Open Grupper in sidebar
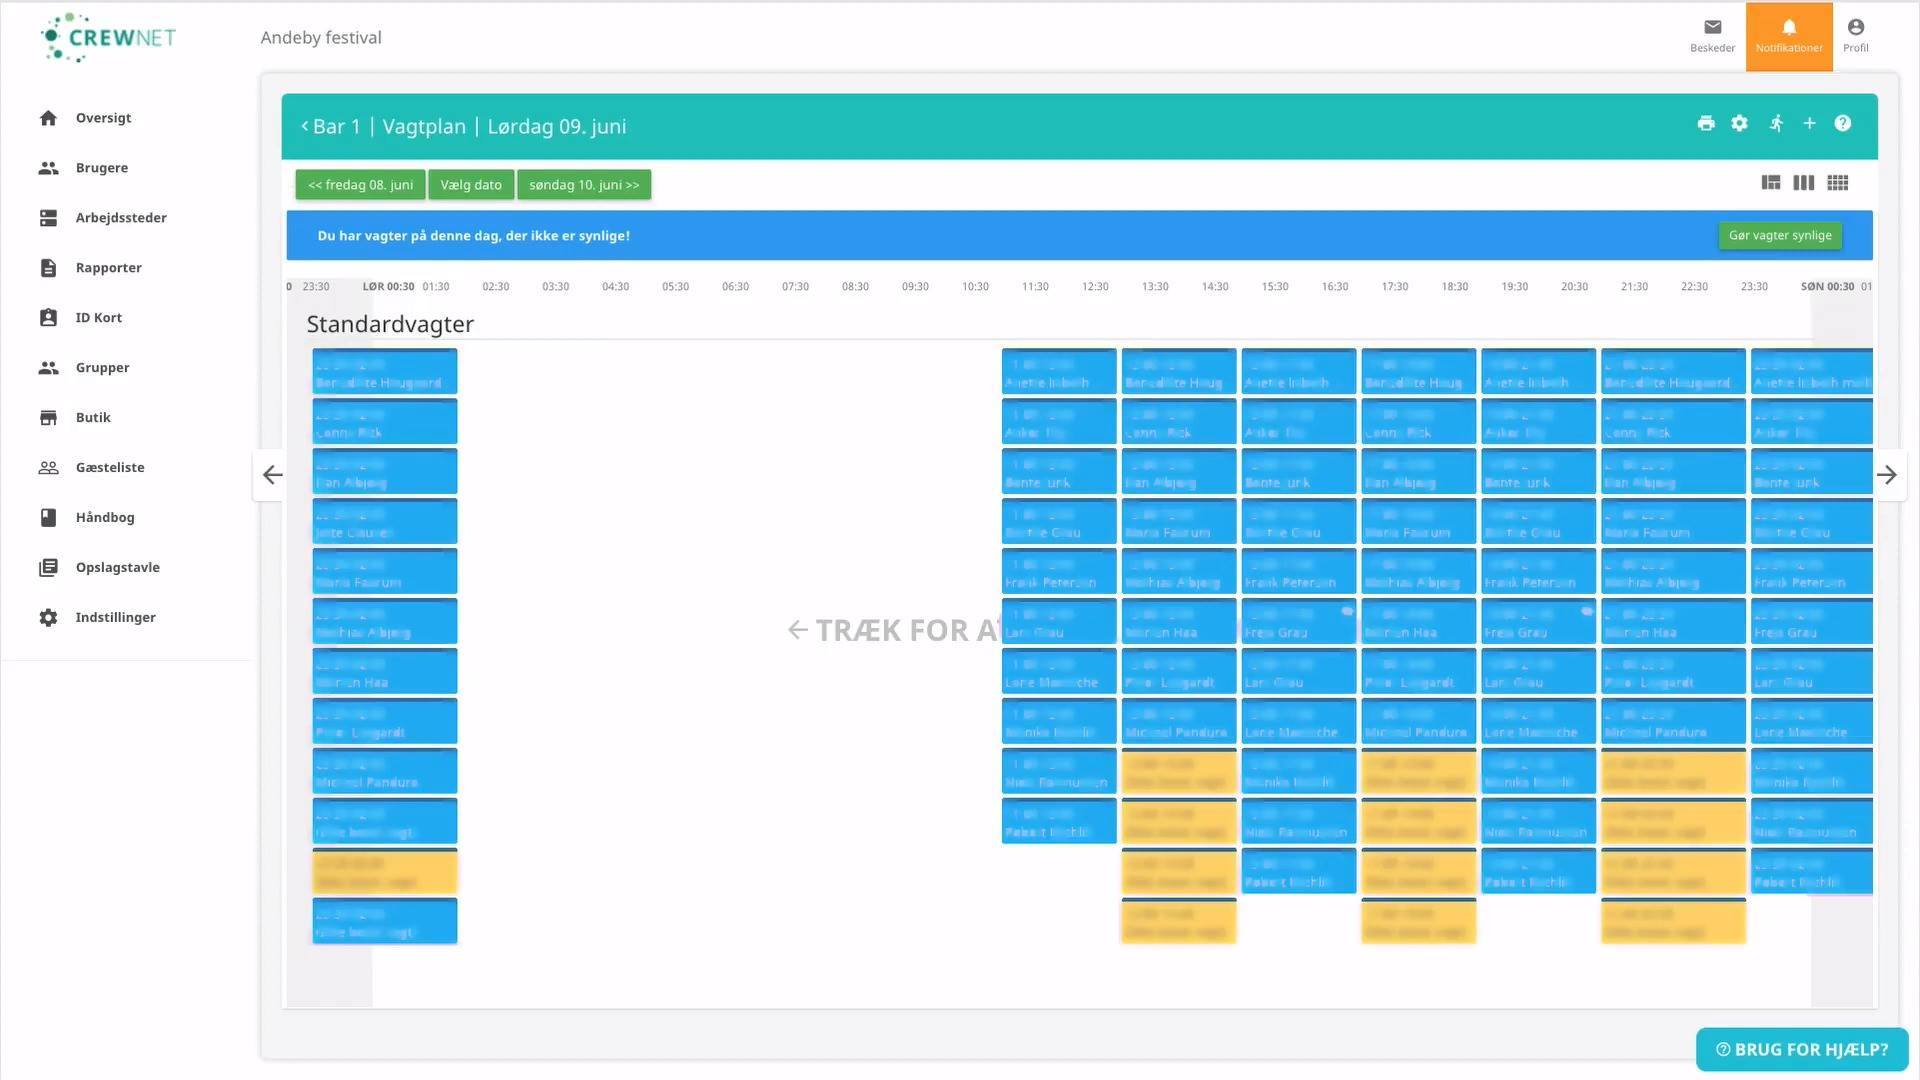The image size is (1920, 1080). [102, 368]
